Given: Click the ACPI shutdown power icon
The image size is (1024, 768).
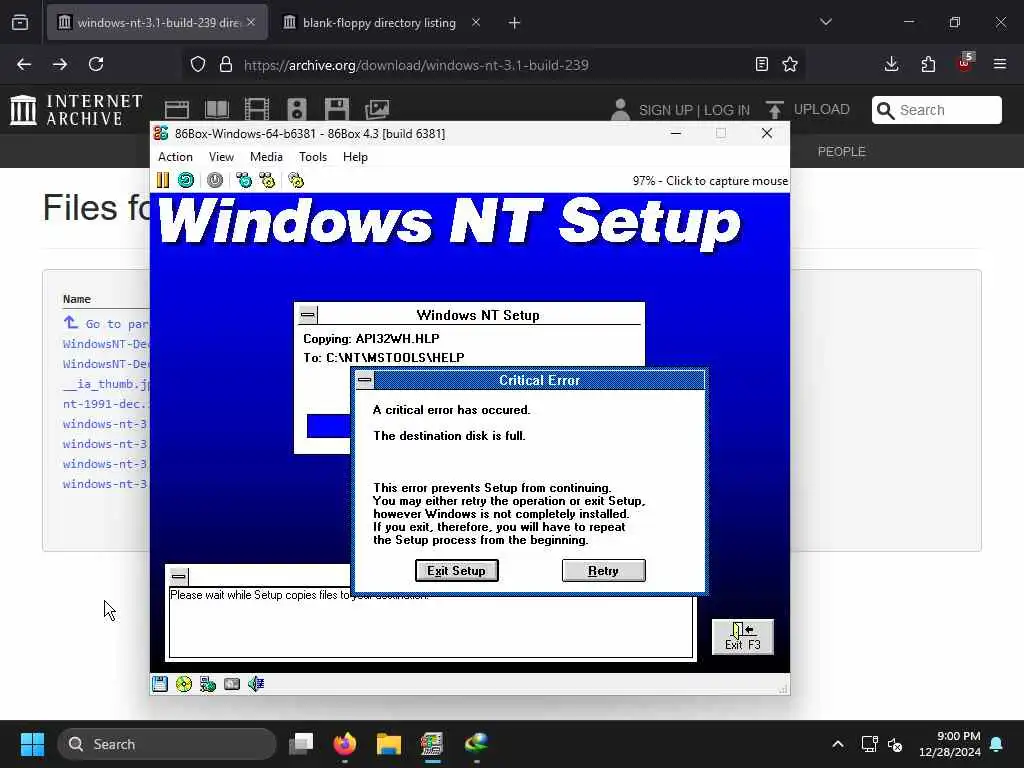Looking at the screenshot, I should tap(215, 180).
